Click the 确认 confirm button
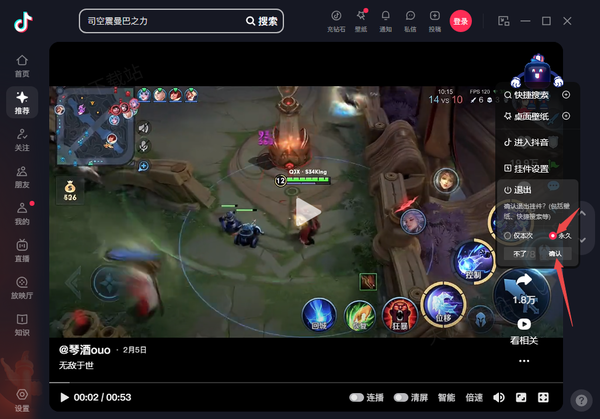The height and width of the screenshot is (419, 600). pyautogui.click(x=555, y=254)
